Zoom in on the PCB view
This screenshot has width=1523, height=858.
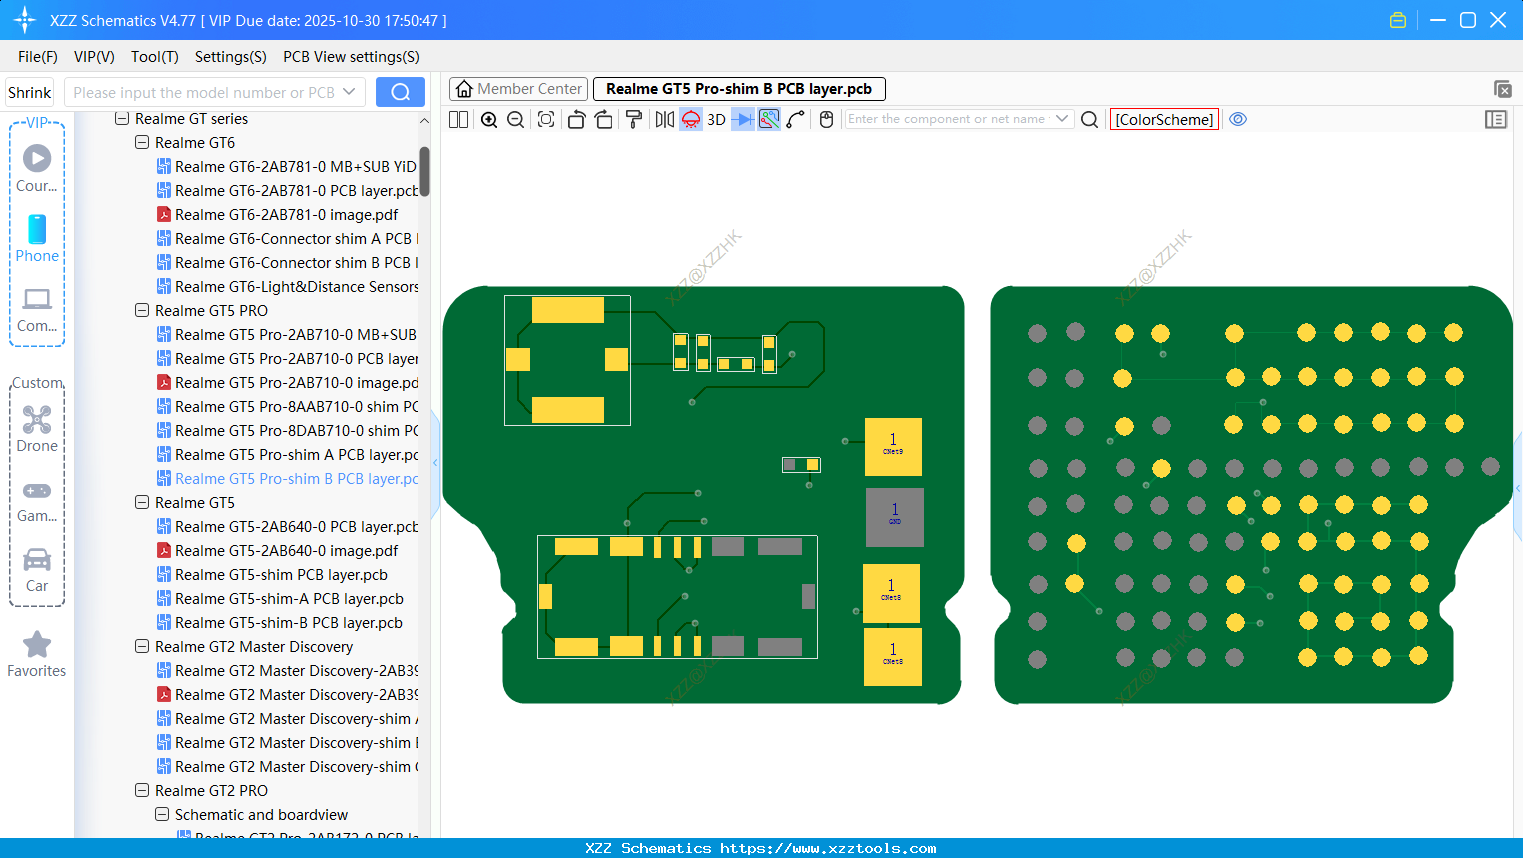coord(489,119)
